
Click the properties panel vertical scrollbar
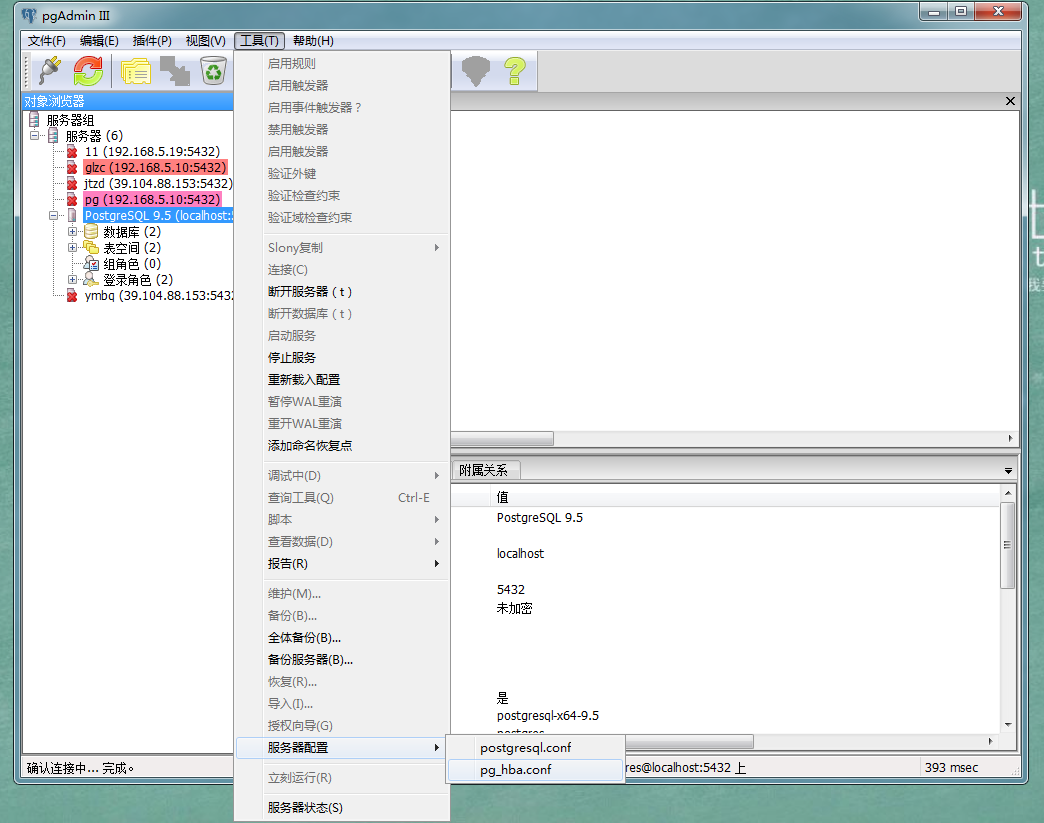tap(1008, 545)
